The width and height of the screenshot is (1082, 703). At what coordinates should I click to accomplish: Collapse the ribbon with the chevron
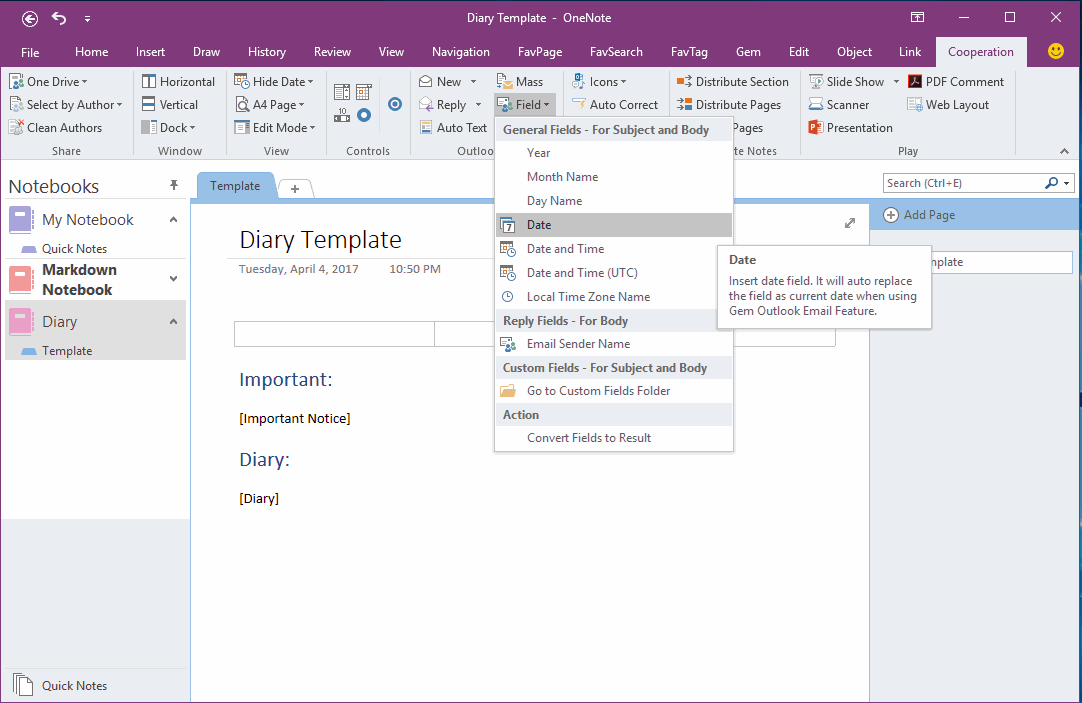1064,151
